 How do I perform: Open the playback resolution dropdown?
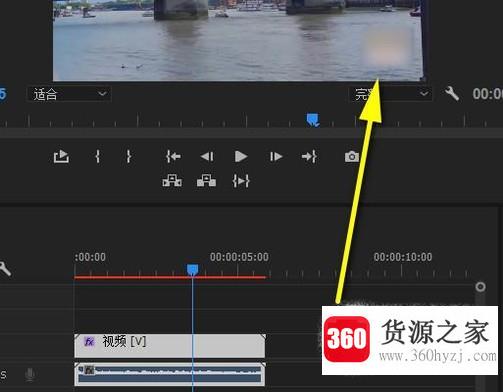click(390, 94)
